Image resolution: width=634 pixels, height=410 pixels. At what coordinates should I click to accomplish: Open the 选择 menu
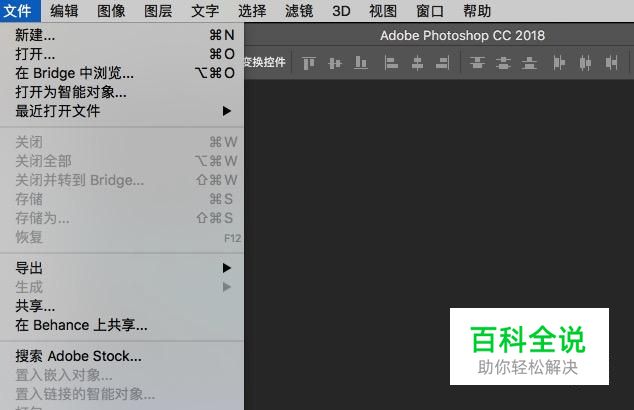252,11
